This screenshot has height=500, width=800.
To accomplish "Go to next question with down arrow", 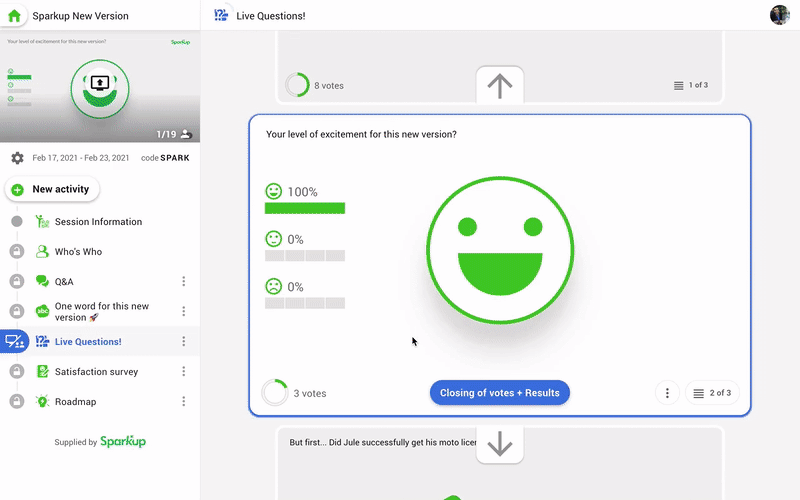I will point(500,444).
